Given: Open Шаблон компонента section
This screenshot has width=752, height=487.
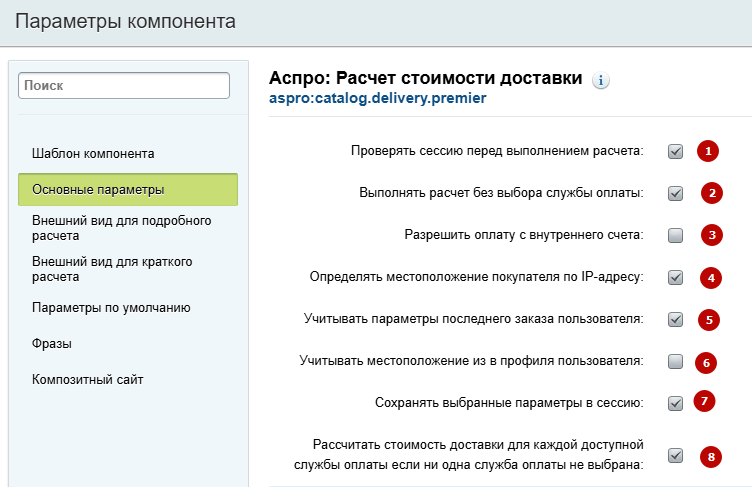Looking at the screenshot, I should click(93, 154).
